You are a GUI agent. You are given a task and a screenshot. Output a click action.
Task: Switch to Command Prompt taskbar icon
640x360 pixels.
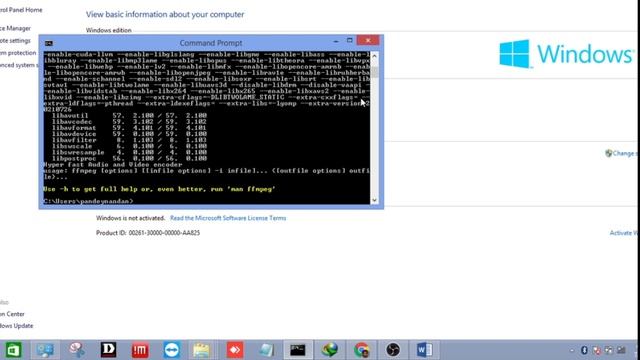[x=298, y=350]
